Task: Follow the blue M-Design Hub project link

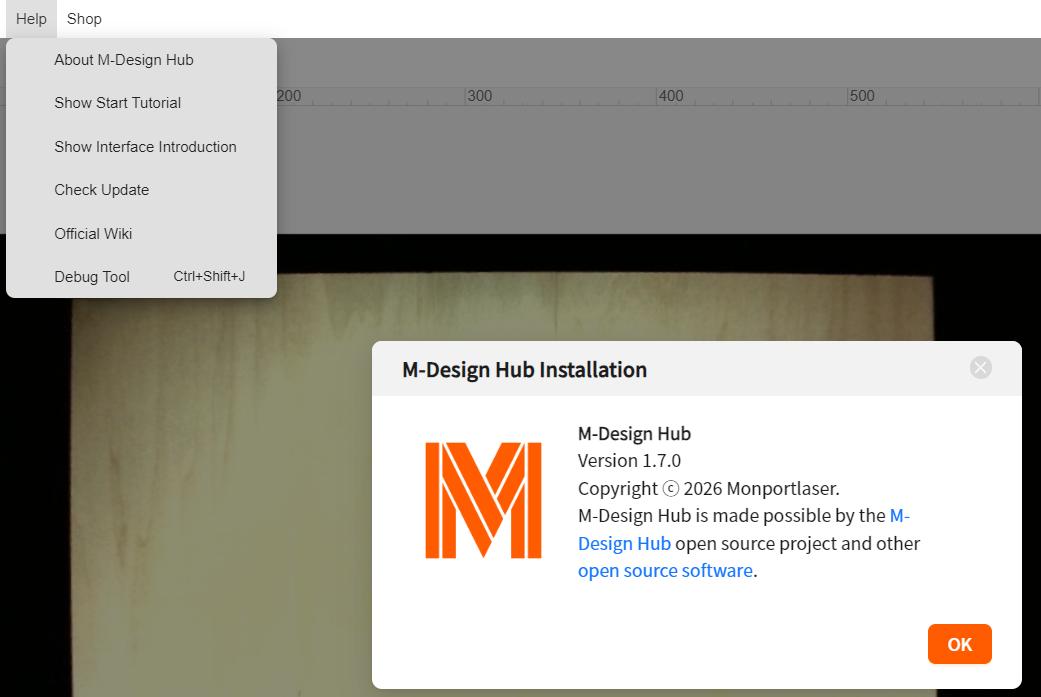Action: pyautogui.click(x=624, y=543)
